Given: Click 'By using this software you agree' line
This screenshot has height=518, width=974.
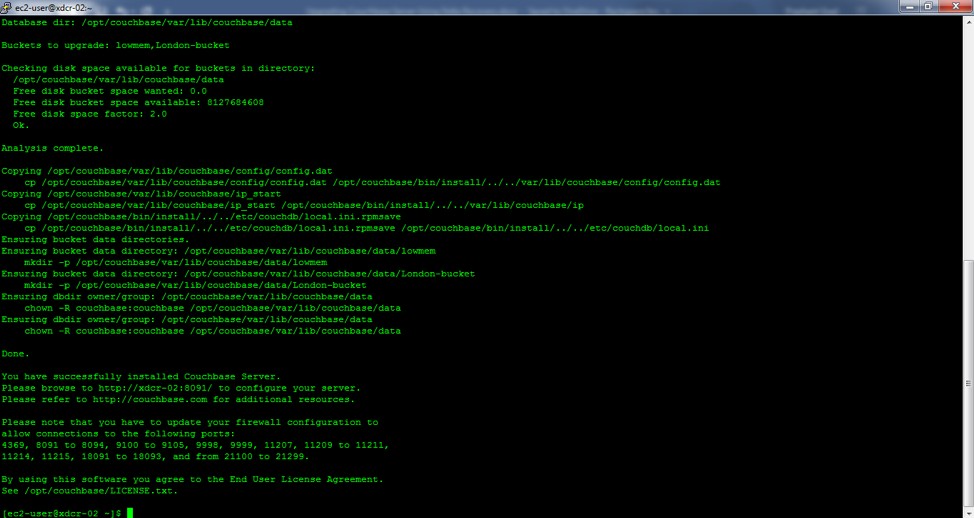Looking at the screenshot, I should click(x=193, y=480).
